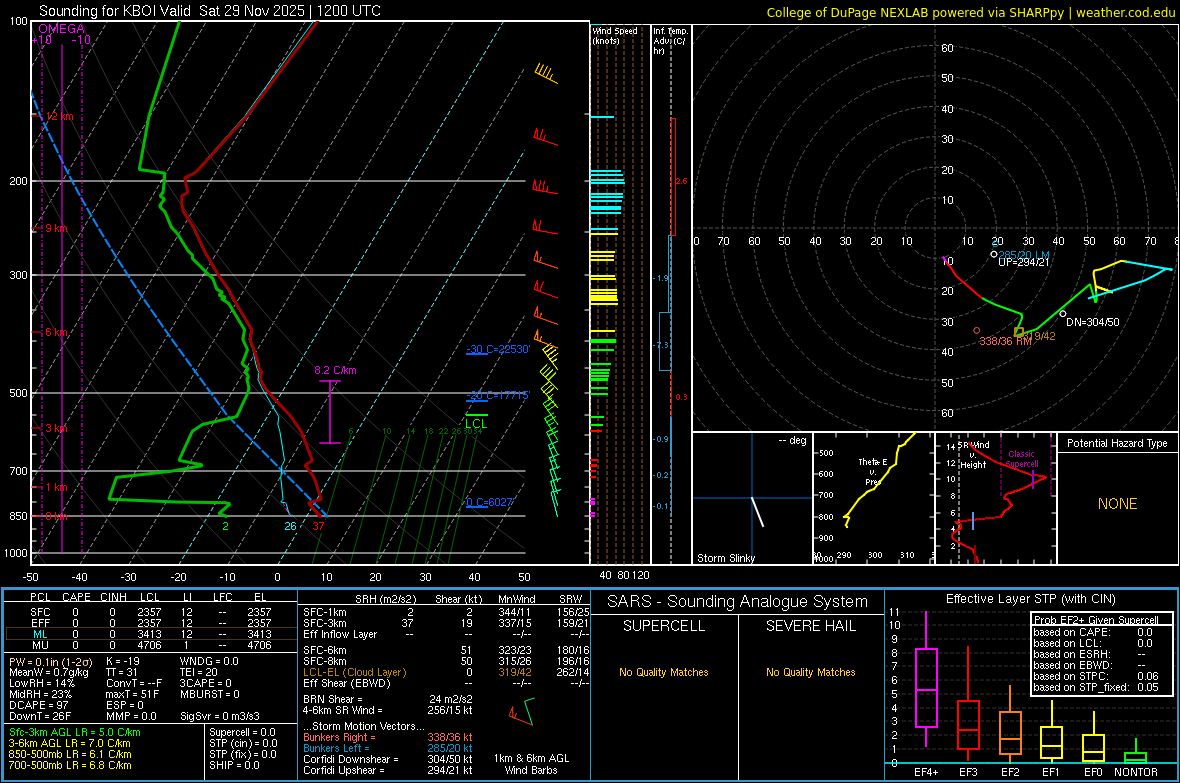Click the 338/36 RM storm motion label
Screen dimensions: 1180x783
tap(1005, 341)
